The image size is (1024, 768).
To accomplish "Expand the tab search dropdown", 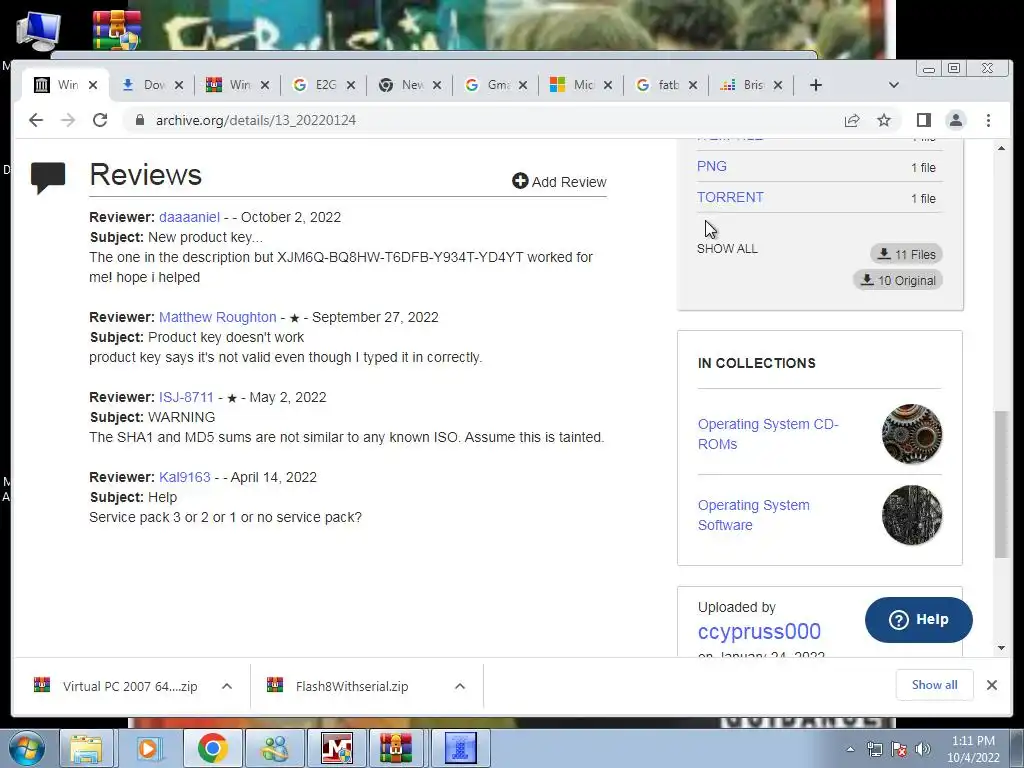I will [x=894, y=85].
